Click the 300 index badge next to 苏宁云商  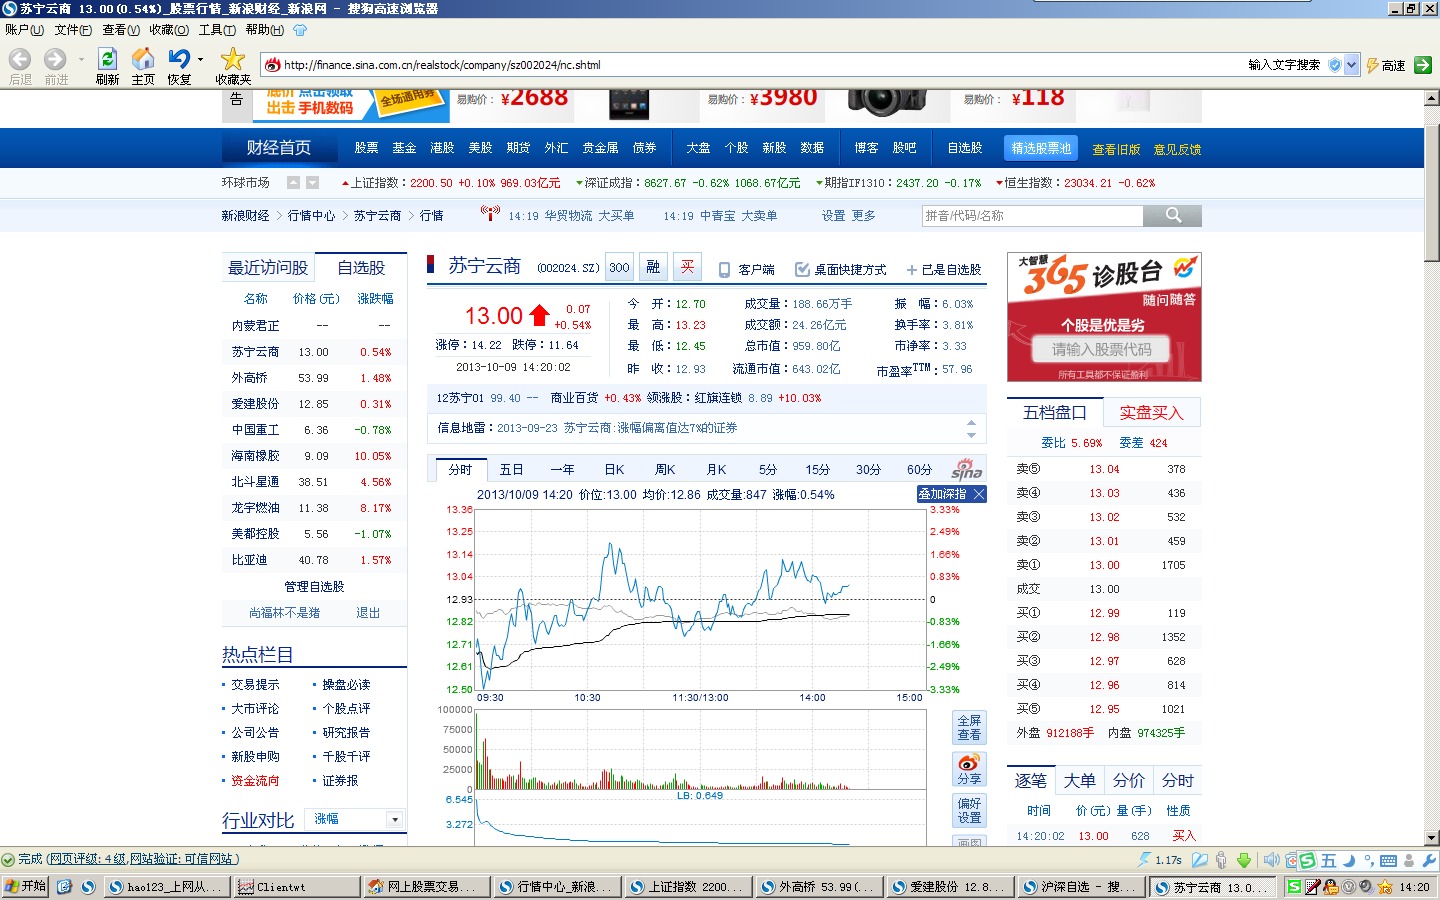click(x=619, y=267)
